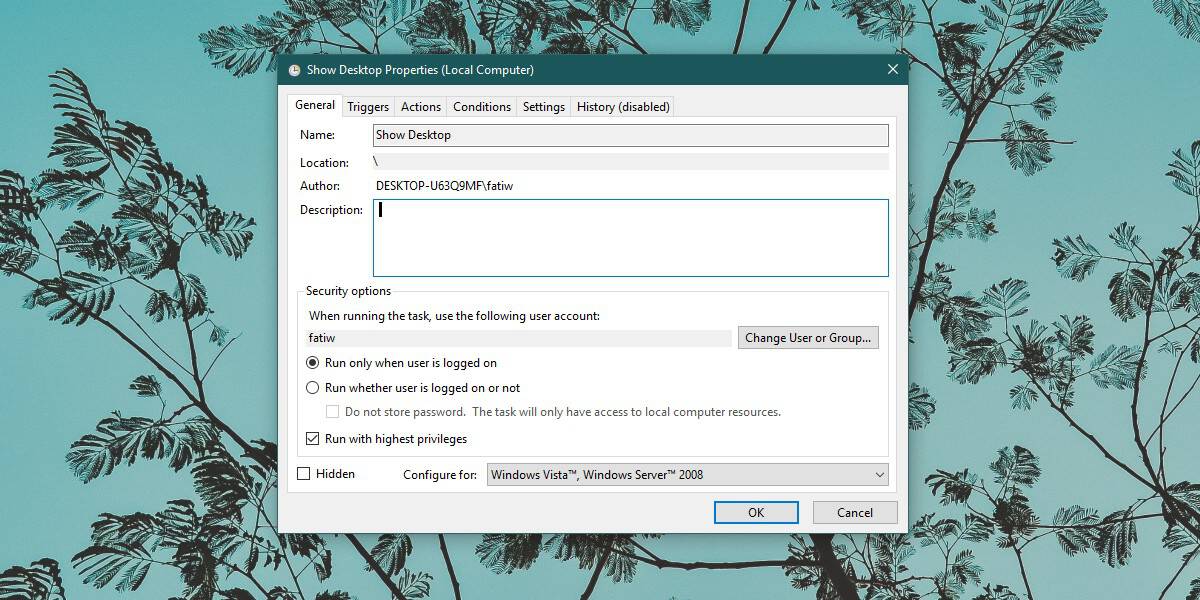Switch to the Settings tab
Screen dimensions: 1200x600
coord(544,107)
